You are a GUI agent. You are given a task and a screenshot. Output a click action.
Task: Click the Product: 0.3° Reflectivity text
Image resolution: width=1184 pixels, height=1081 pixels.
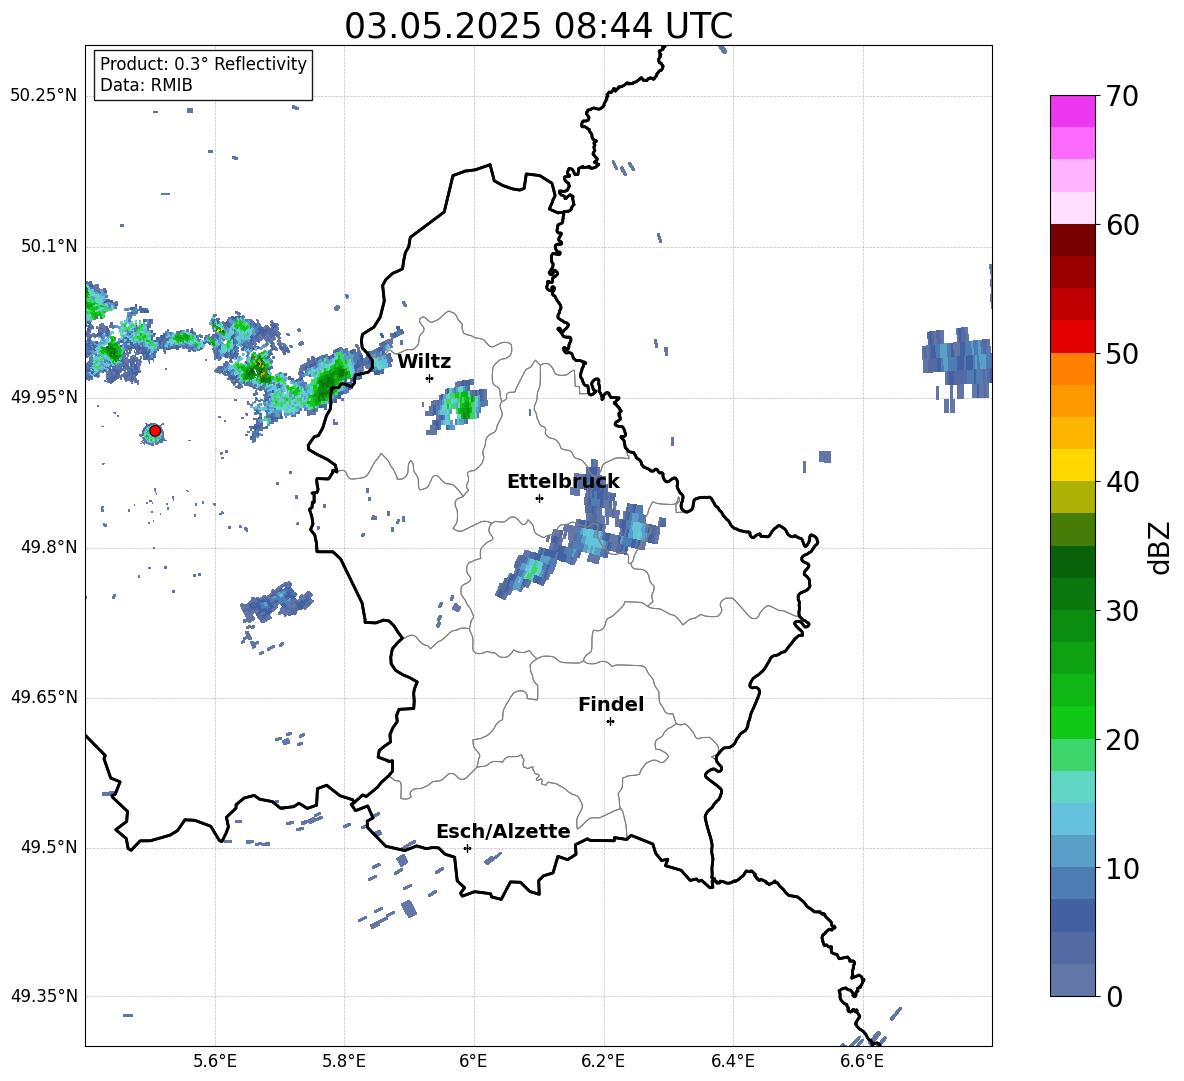tap(203, 63)
